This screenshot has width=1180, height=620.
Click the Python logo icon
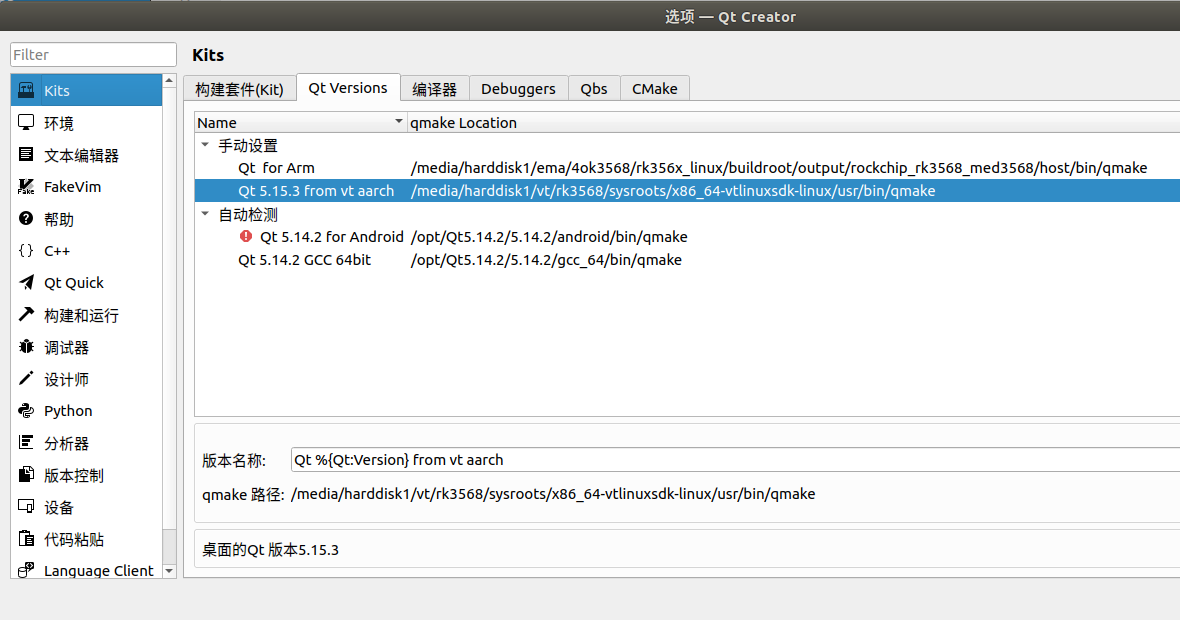click(x=26, y=410)
